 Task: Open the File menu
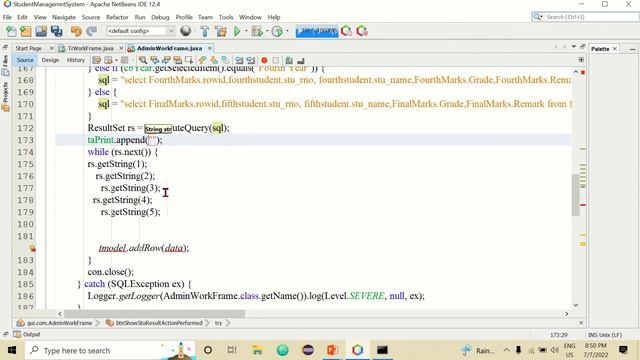[x=7, y=17]
